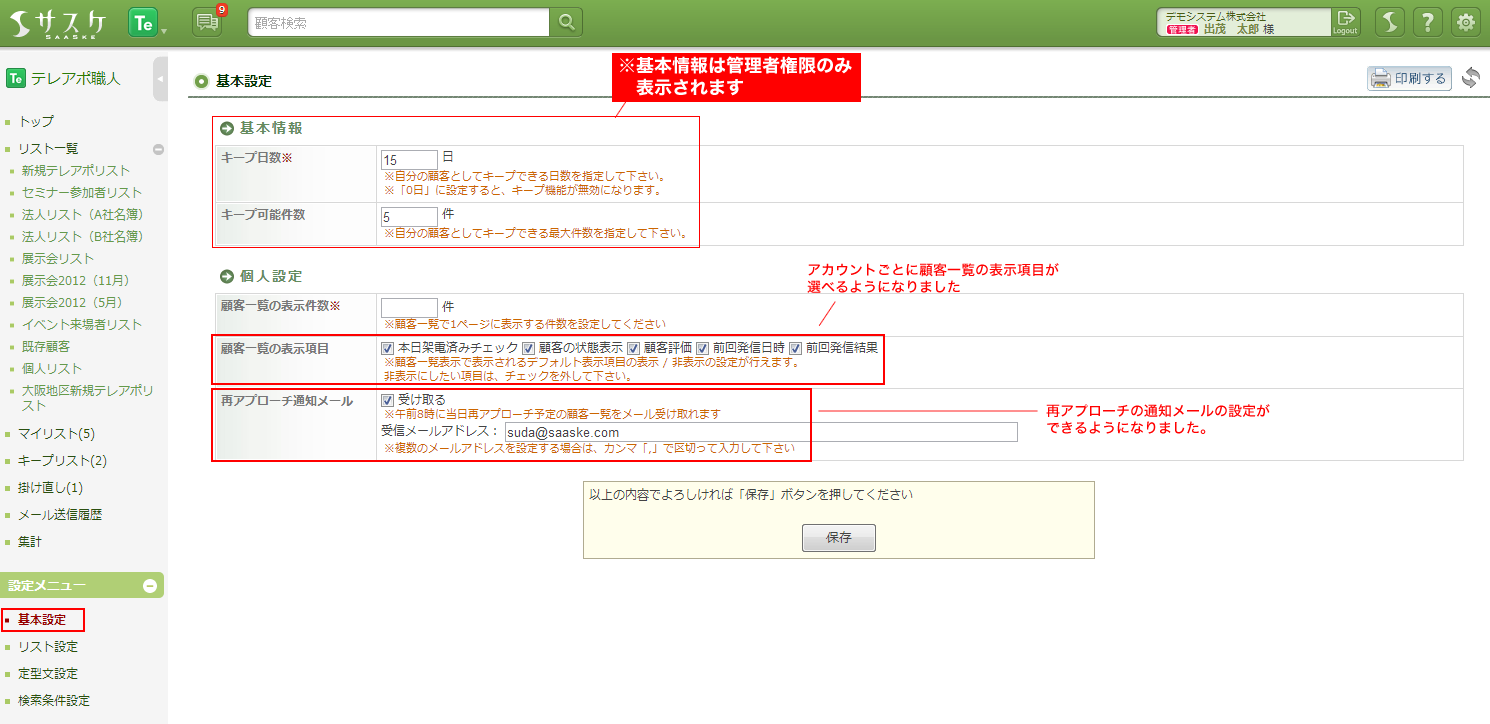Image resolution: width=1490 pixels, height=724 pixels.
Task: Click the Logout icon
Action: tap(1345, 22)
